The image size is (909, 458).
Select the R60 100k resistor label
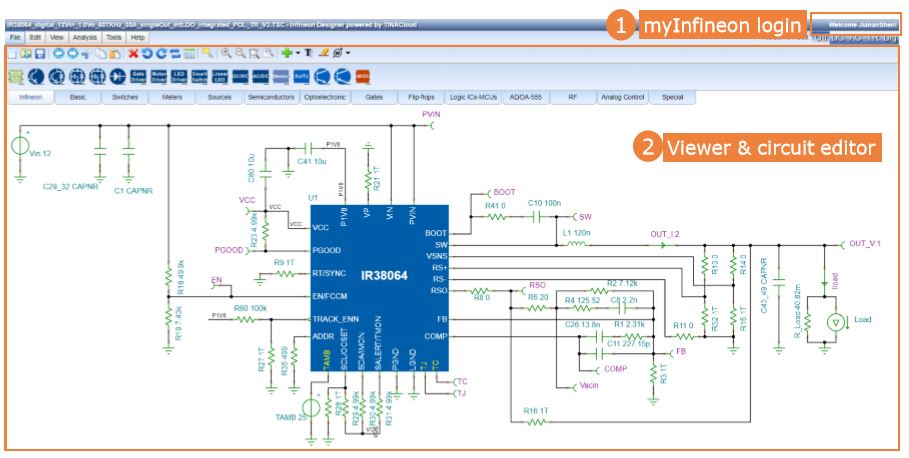click(250, 308)
